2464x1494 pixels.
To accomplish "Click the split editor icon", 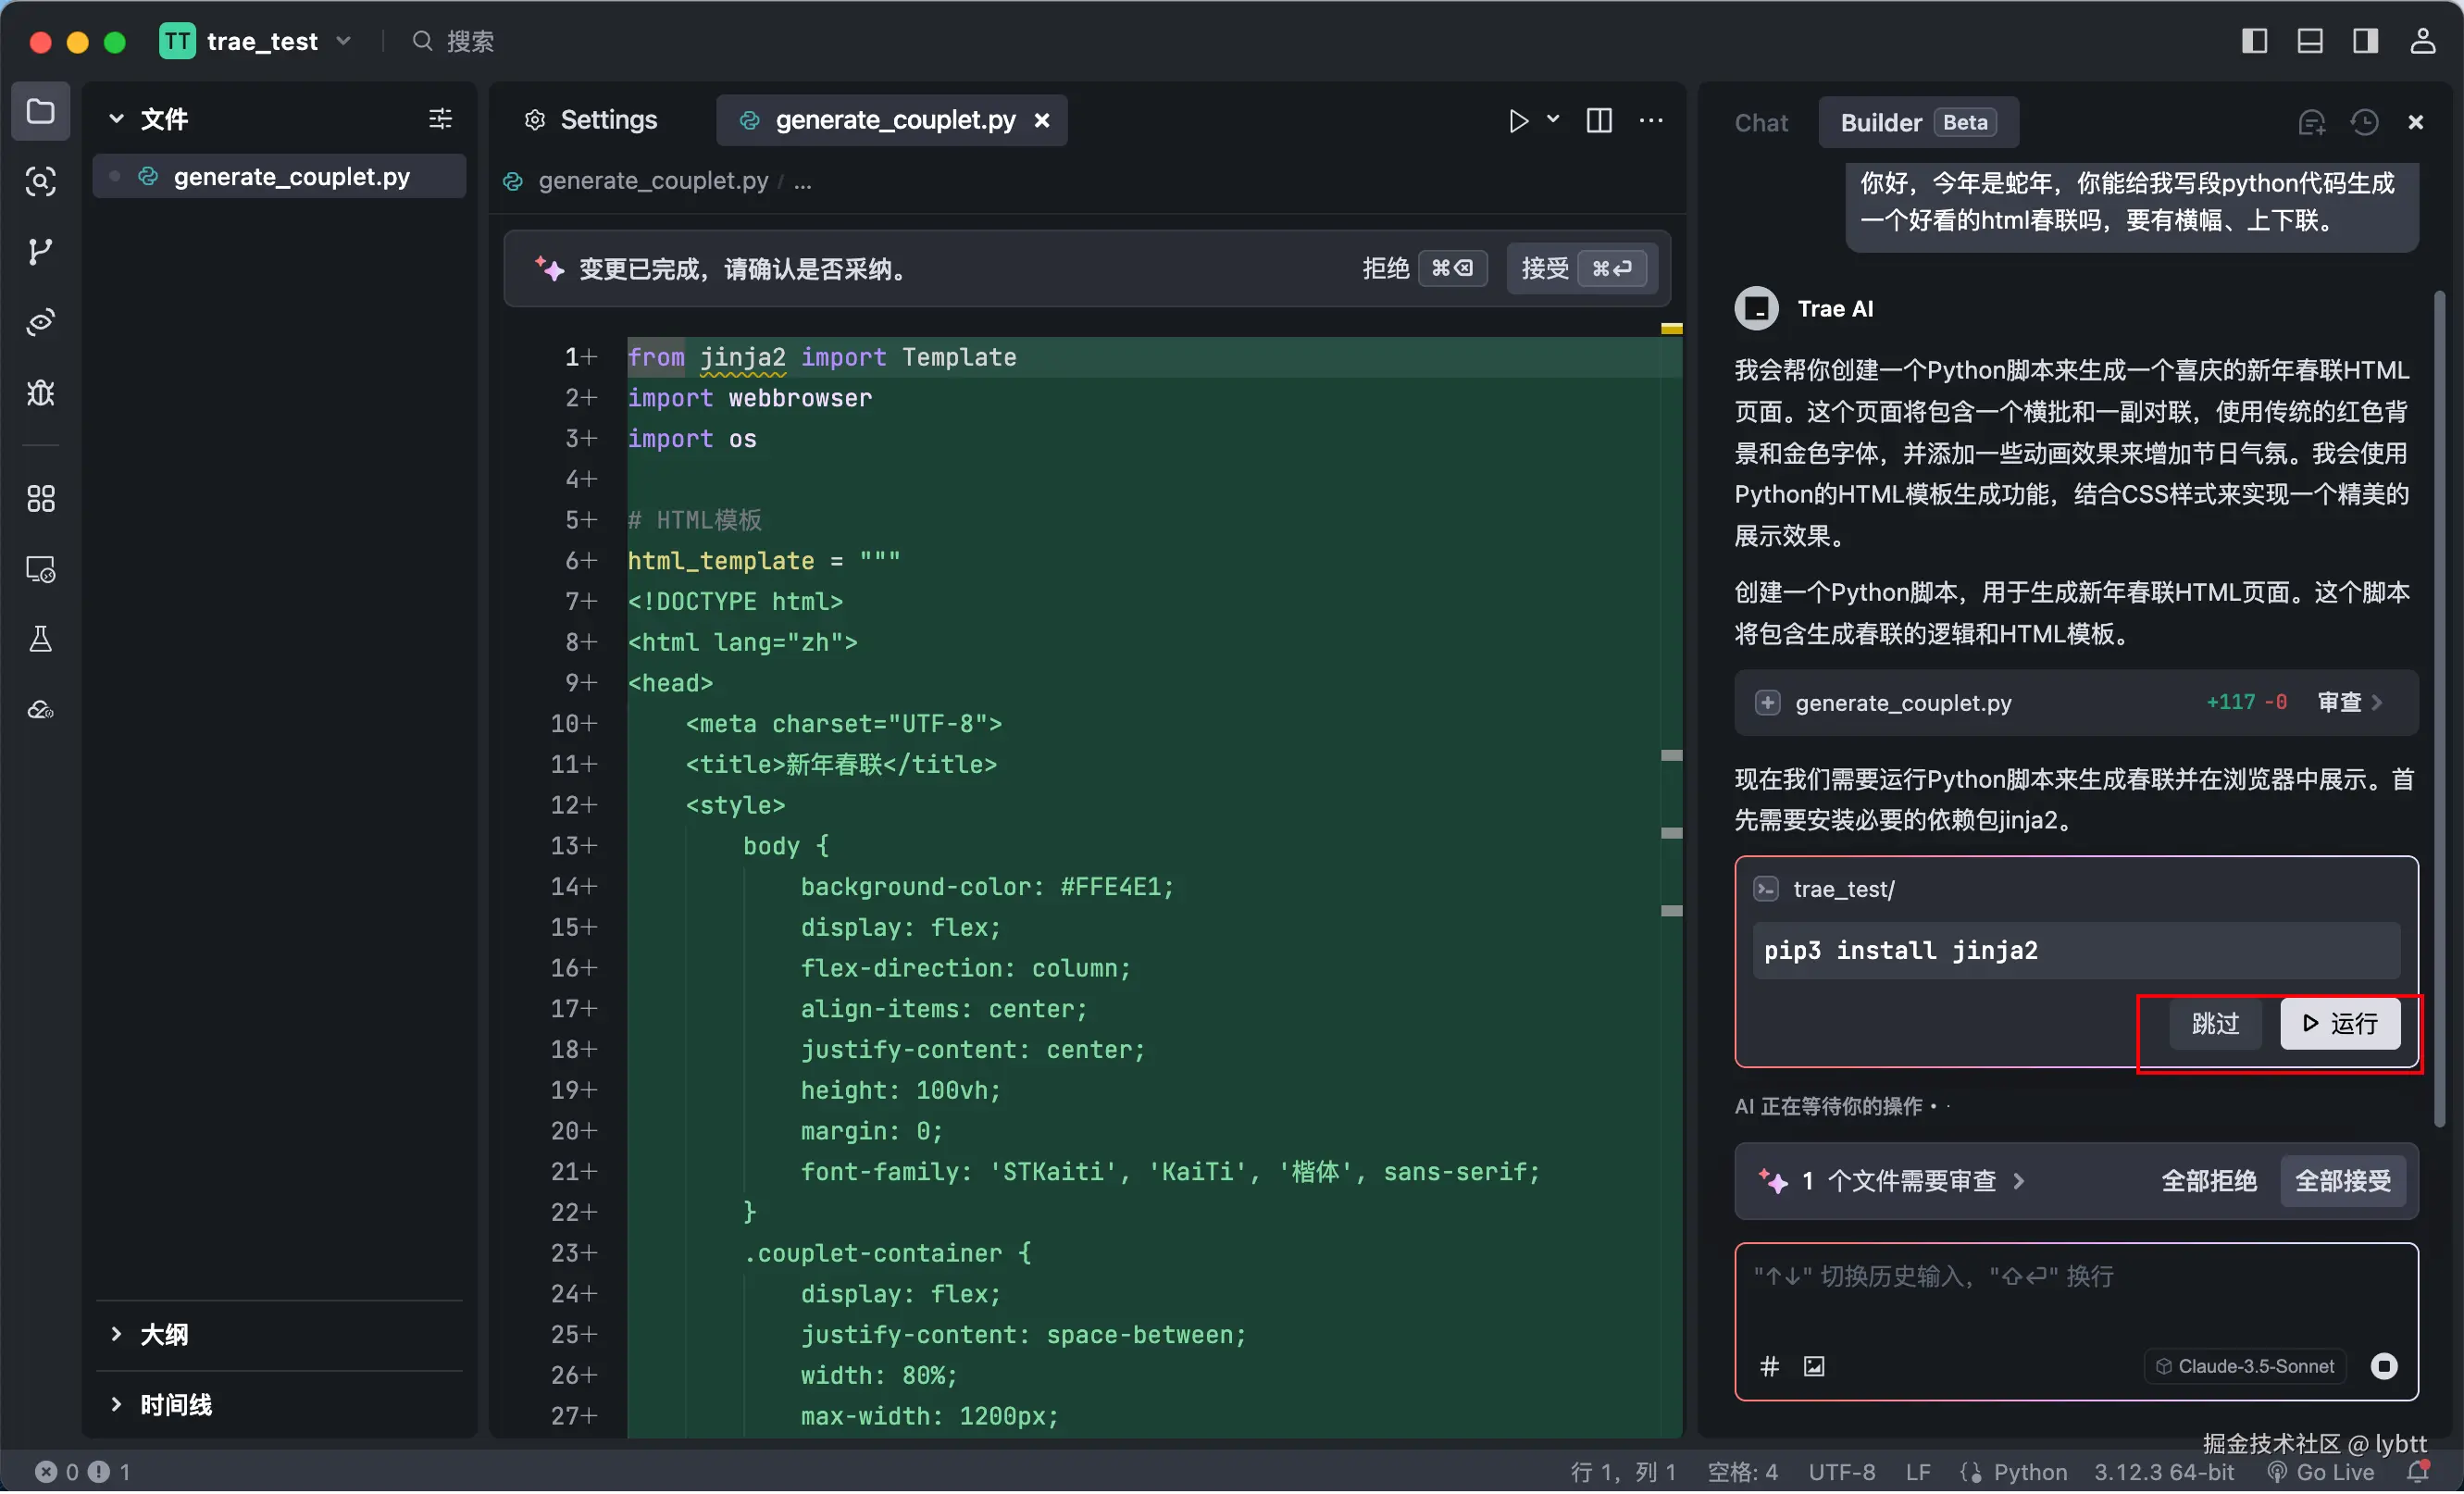I will click(1599, 120).
